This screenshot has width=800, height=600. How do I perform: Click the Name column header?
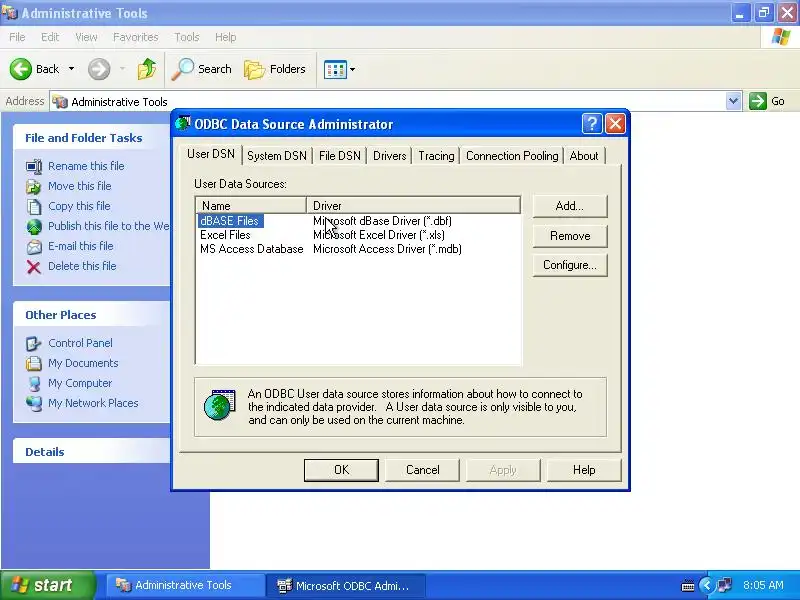(x=251, y=206)
